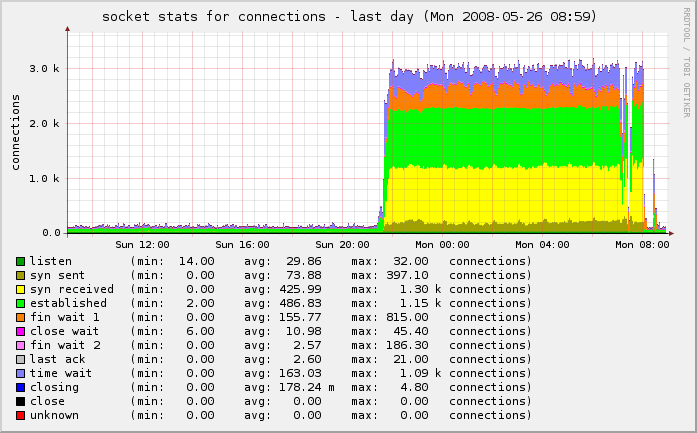The image size is (697, 433).
Task: Click the blue closing legend swatch
Action: pos(20,388)
